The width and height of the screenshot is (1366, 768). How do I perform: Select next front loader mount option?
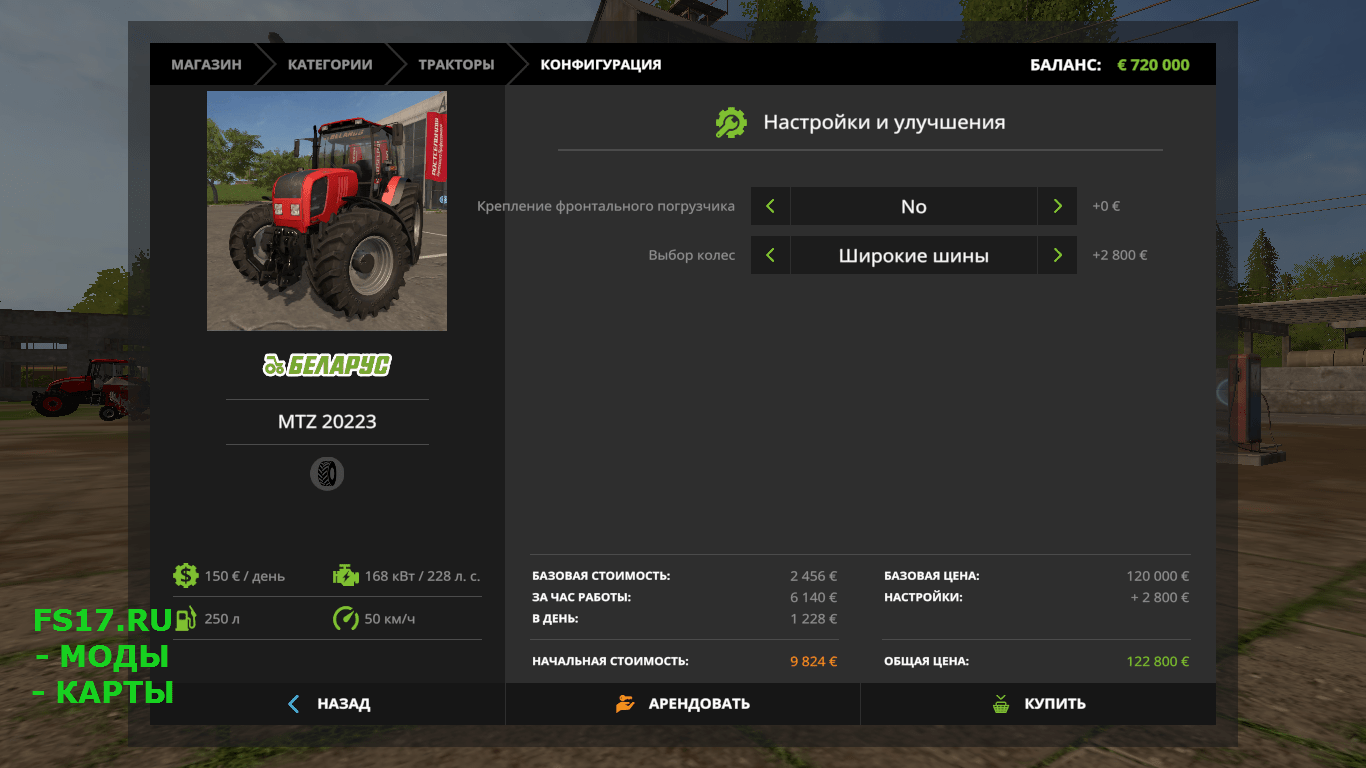1057,206
